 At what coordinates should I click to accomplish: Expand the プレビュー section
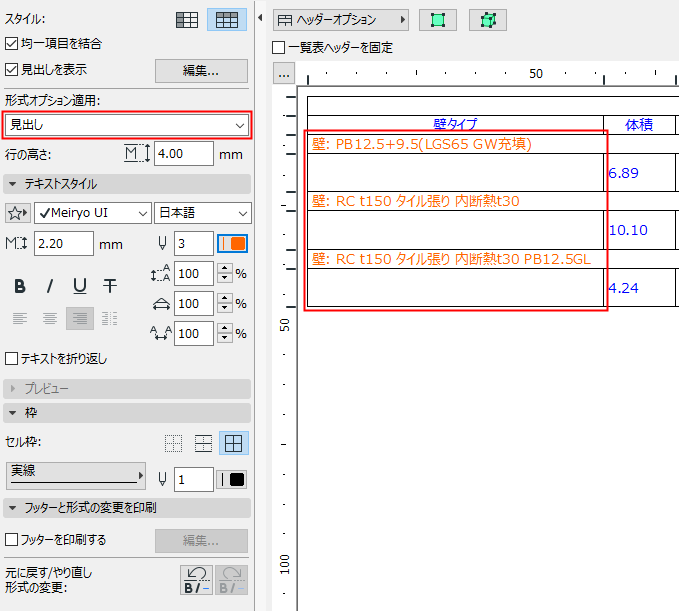(127, 389)
